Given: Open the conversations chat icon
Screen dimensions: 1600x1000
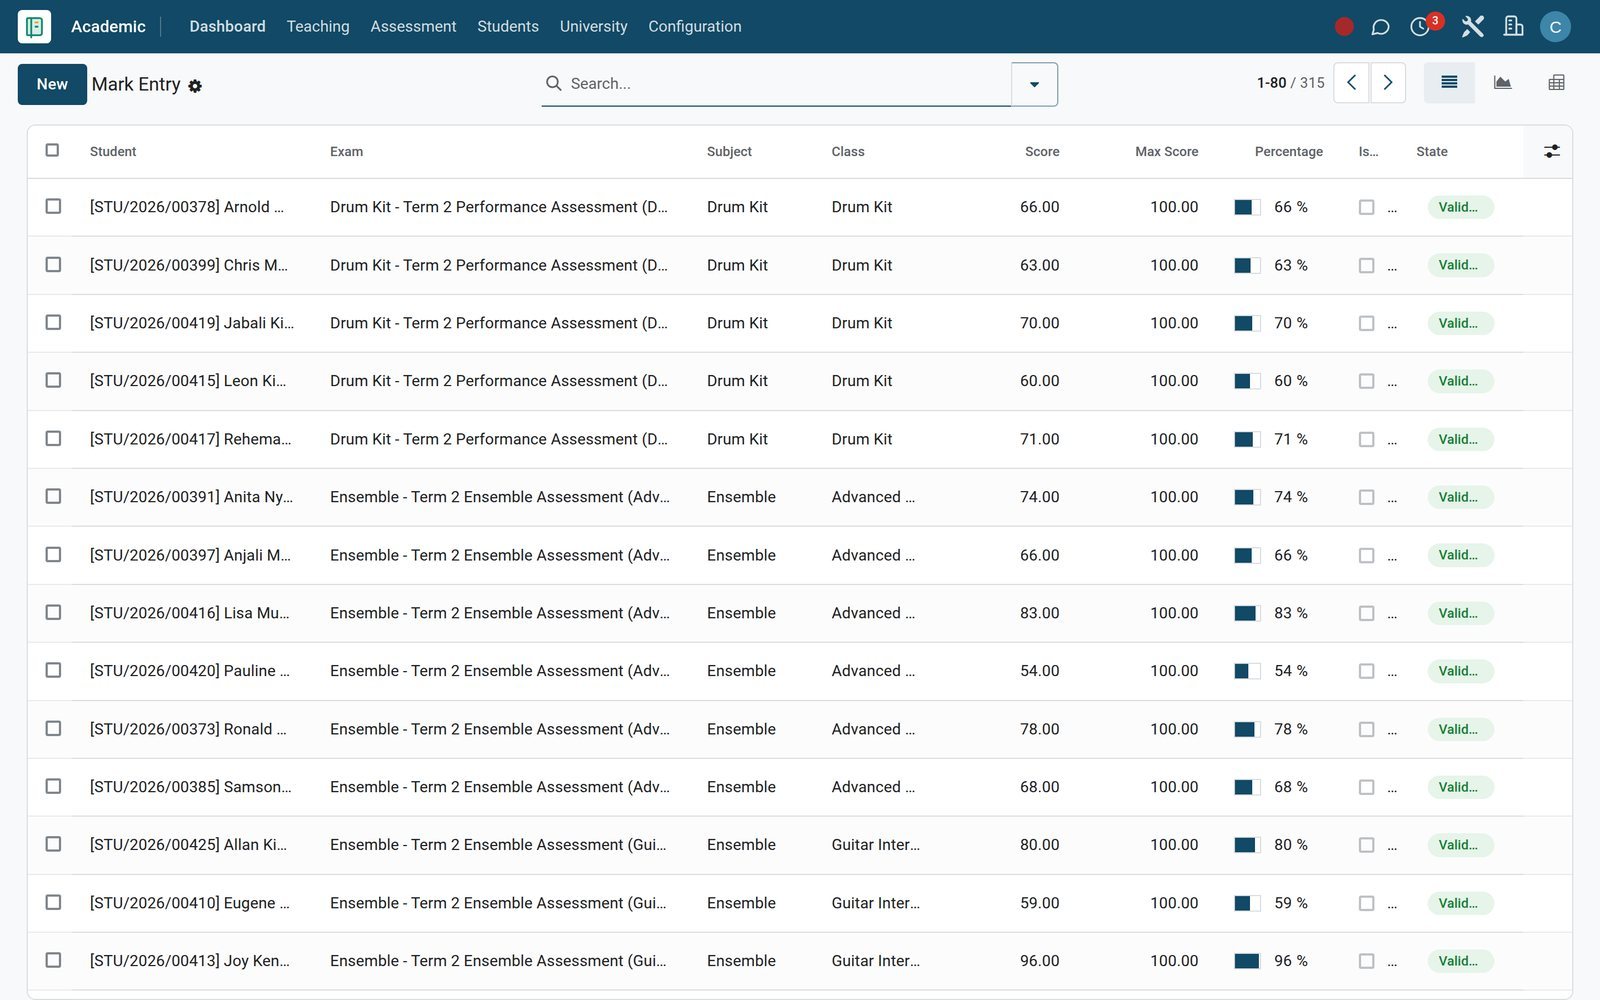Looking at the screenshot, I should click(1380, 27).
